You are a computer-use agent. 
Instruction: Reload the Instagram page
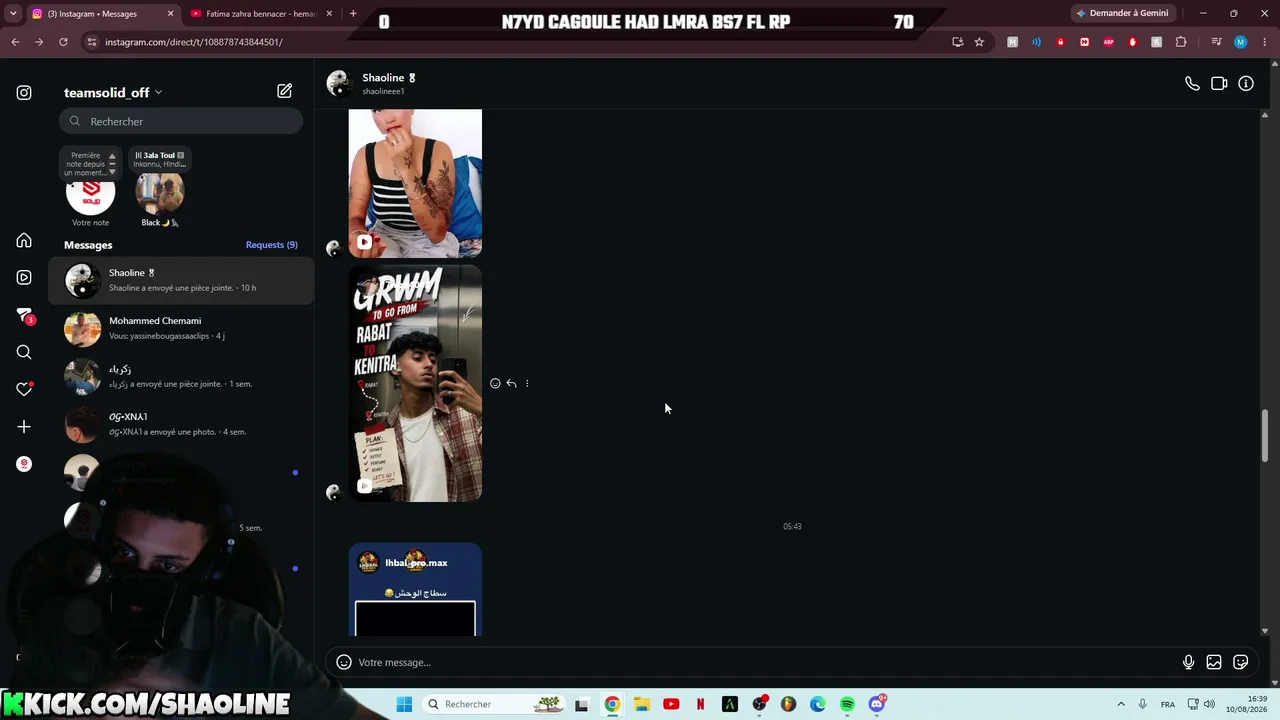[x=63, y=42]
